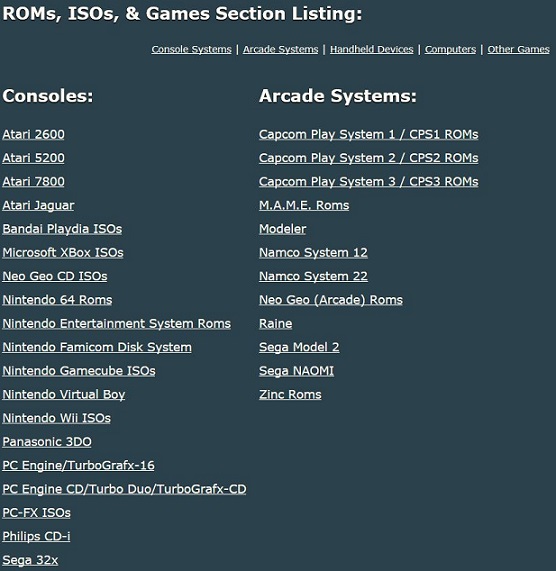Visit the Atari Jaguar link
This screenshot has width=556, height=571.
coord(38,205)
